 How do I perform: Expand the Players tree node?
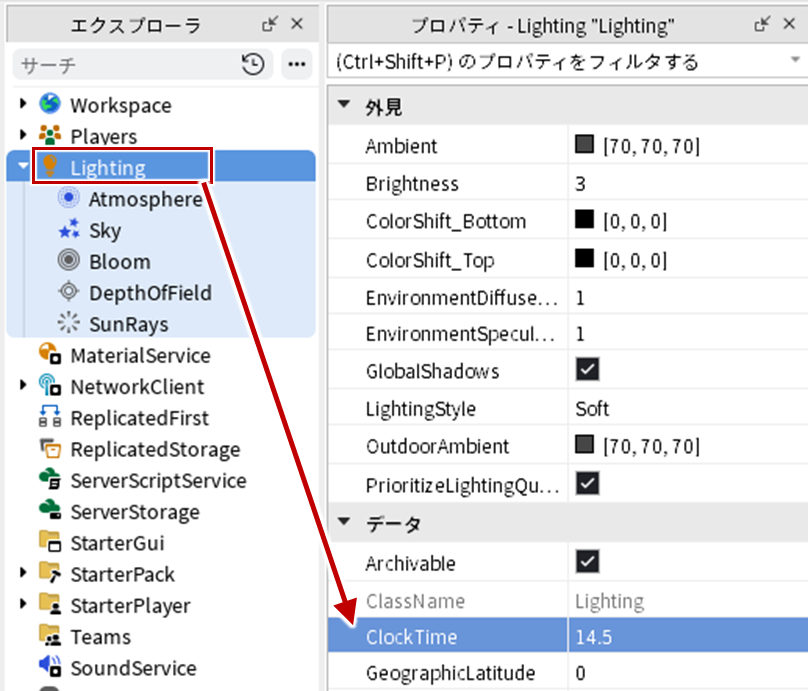point(23,135)
